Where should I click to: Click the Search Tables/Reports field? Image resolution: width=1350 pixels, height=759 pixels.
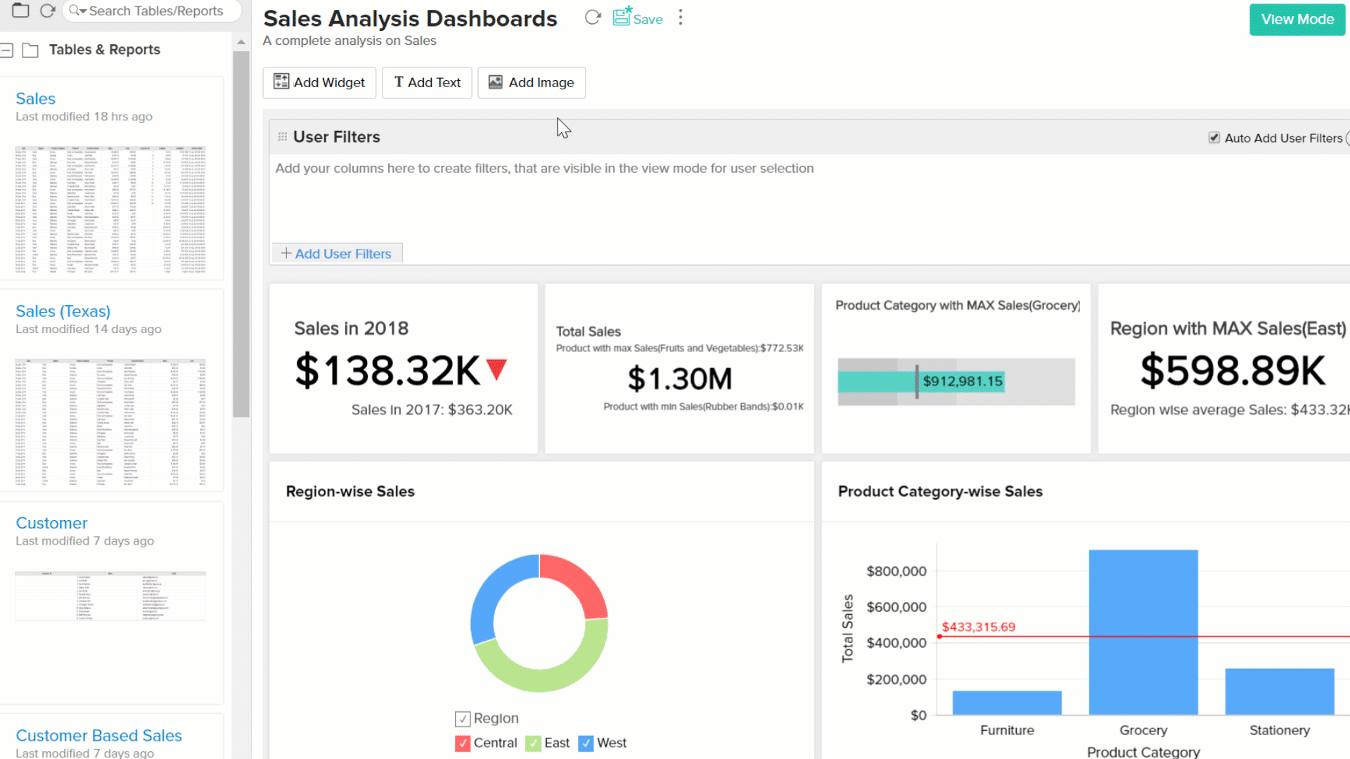tap(160, 11)
